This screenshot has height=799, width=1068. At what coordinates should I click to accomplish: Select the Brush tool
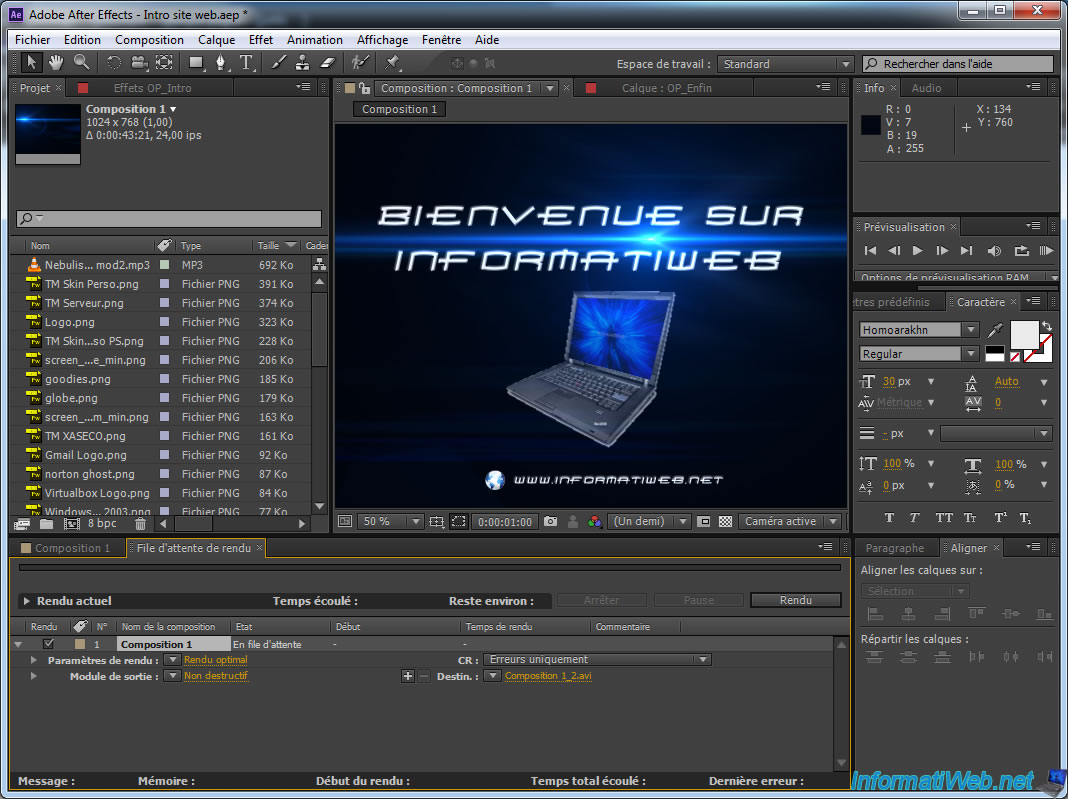(x=279, y=63)
